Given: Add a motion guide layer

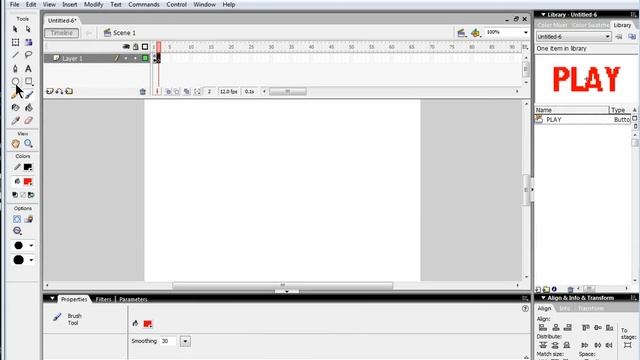Looking at the screenshot, I should click(59, 91).
